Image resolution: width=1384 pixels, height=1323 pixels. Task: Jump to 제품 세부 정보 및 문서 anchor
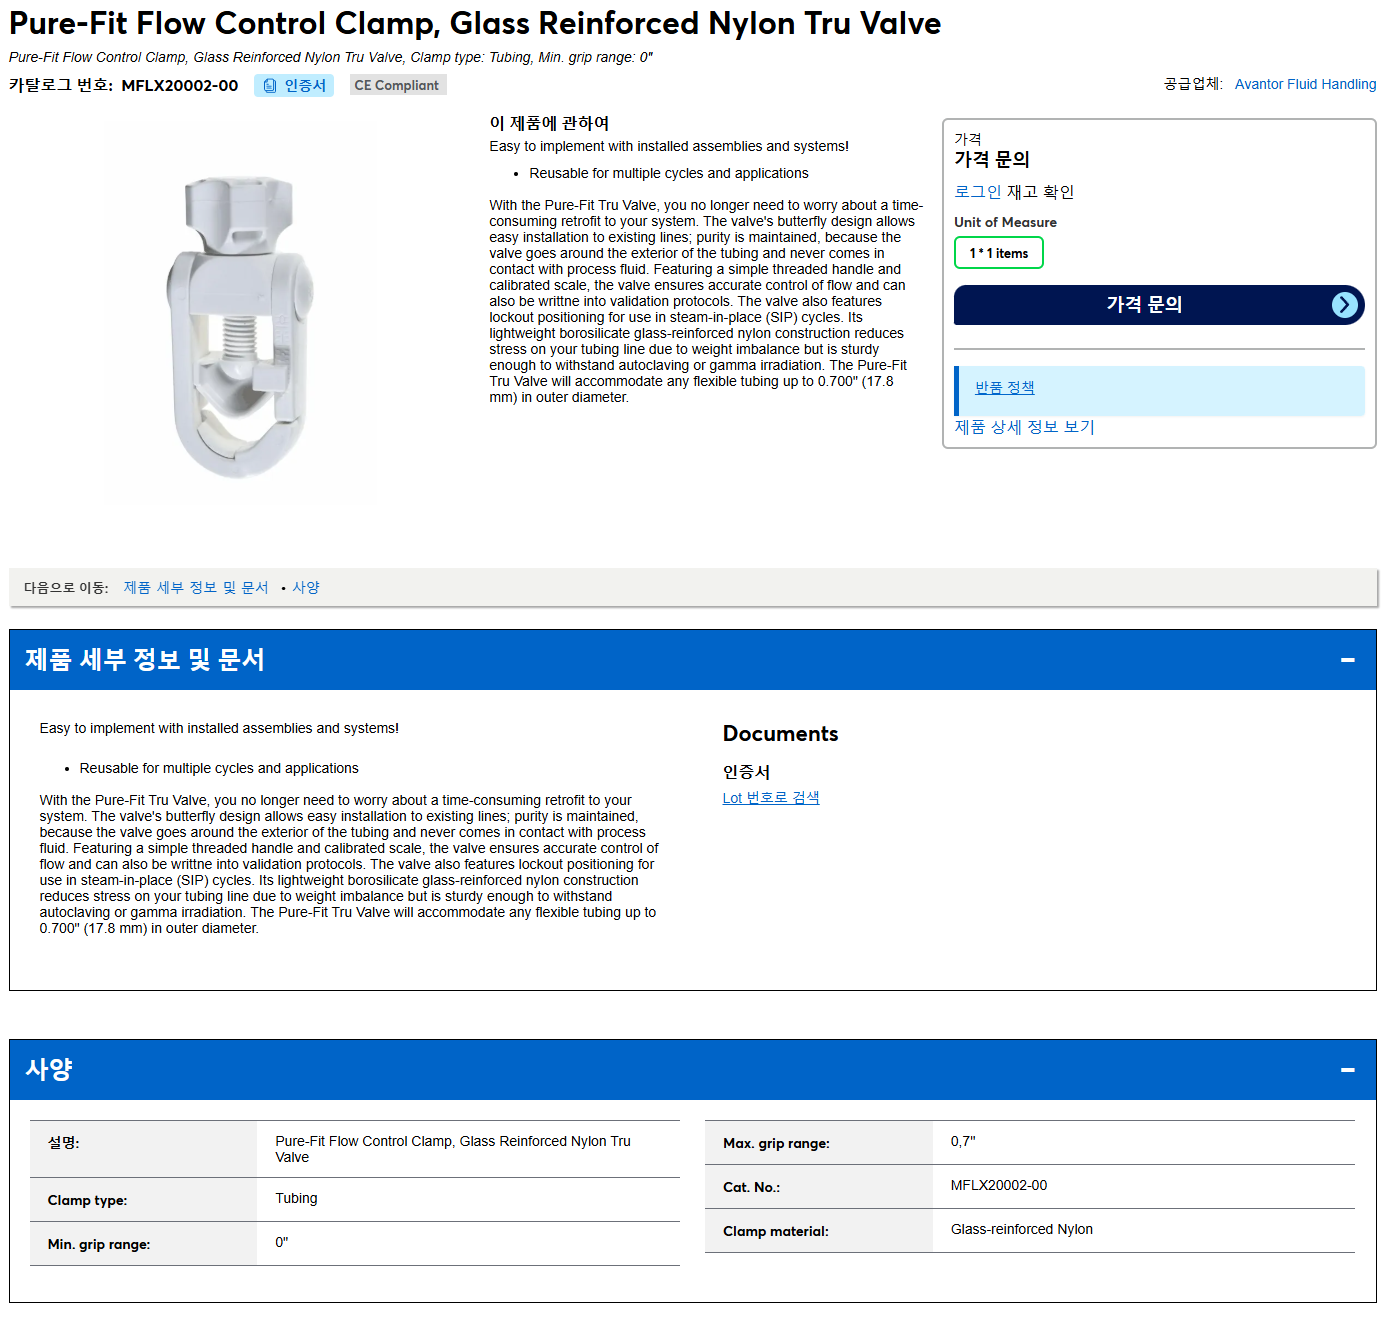(x=196, y=588)
